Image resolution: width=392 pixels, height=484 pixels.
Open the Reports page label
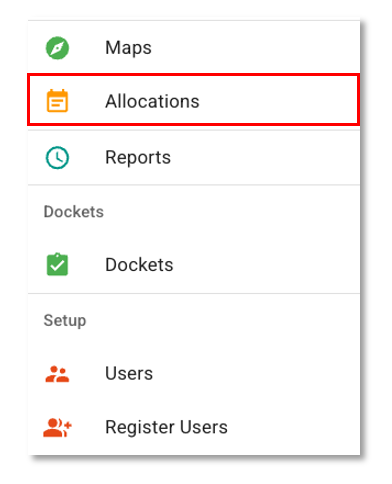[x=138, y=157]
